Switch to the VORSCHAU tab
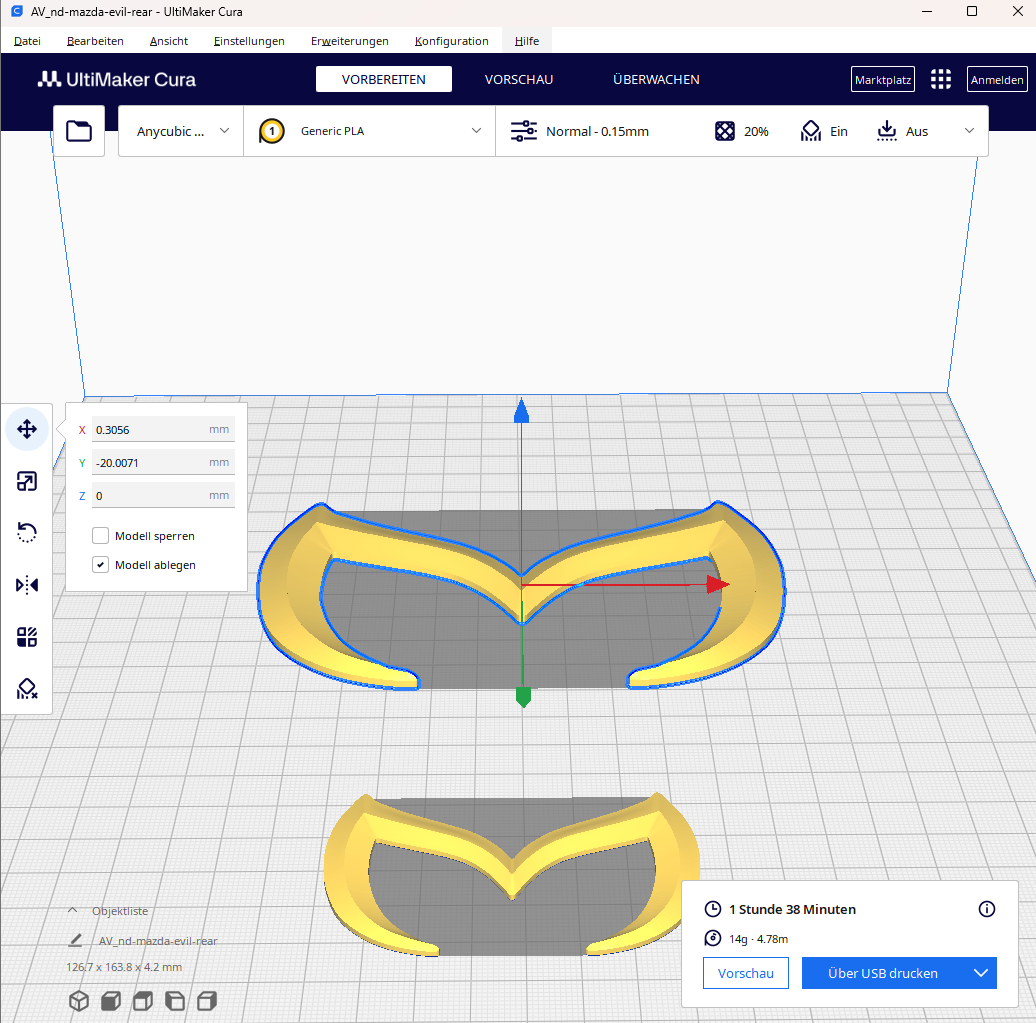1036x1023 pixels. pos(519,79)
